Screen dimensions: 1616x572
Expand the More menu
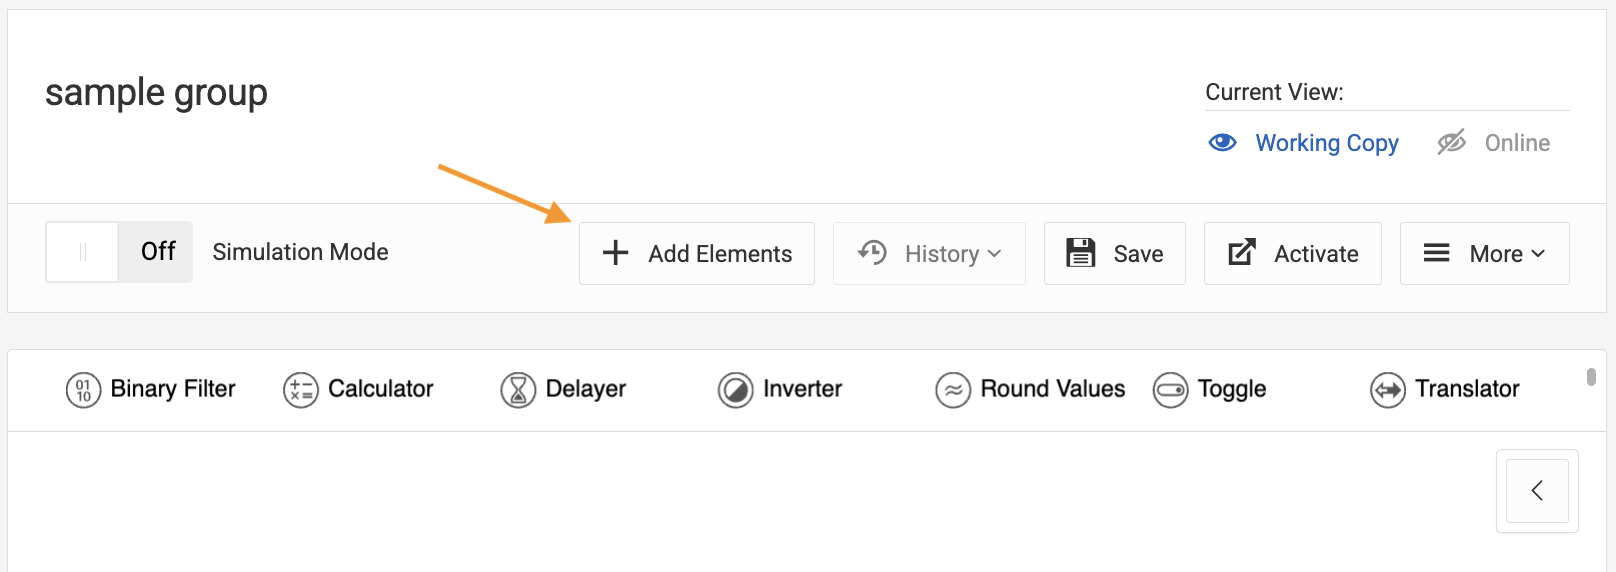click(1484, 254)
